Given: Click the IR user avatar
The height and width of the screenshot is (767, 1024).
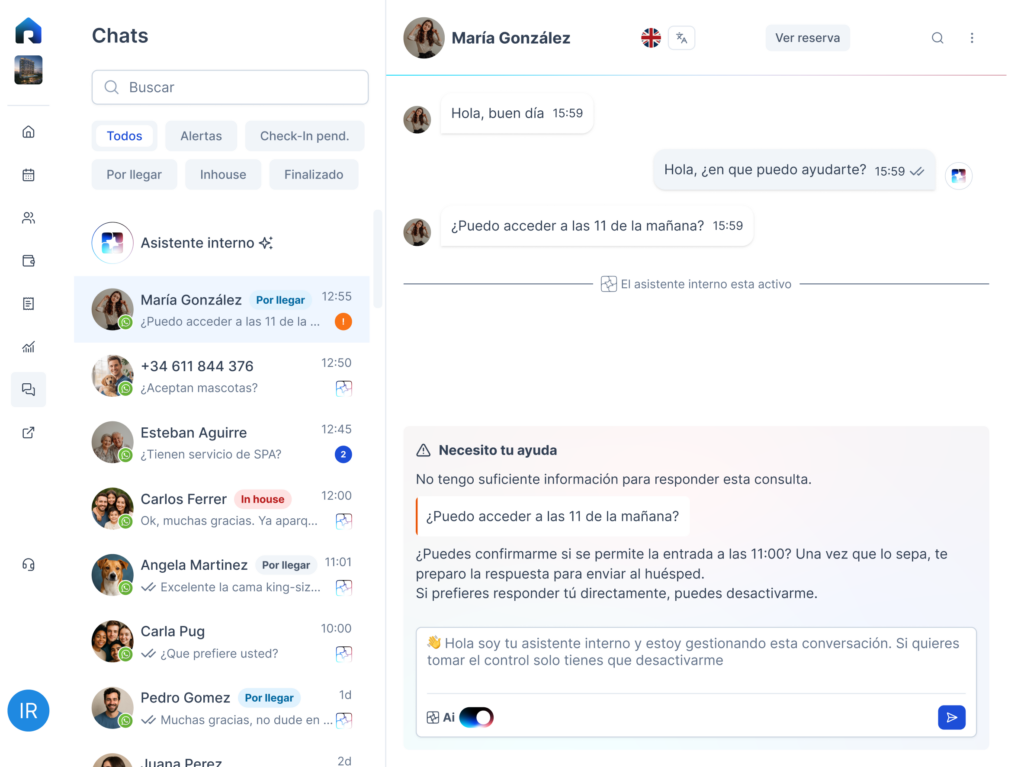Looking at the screenshot, I should [x=28, y=711].
